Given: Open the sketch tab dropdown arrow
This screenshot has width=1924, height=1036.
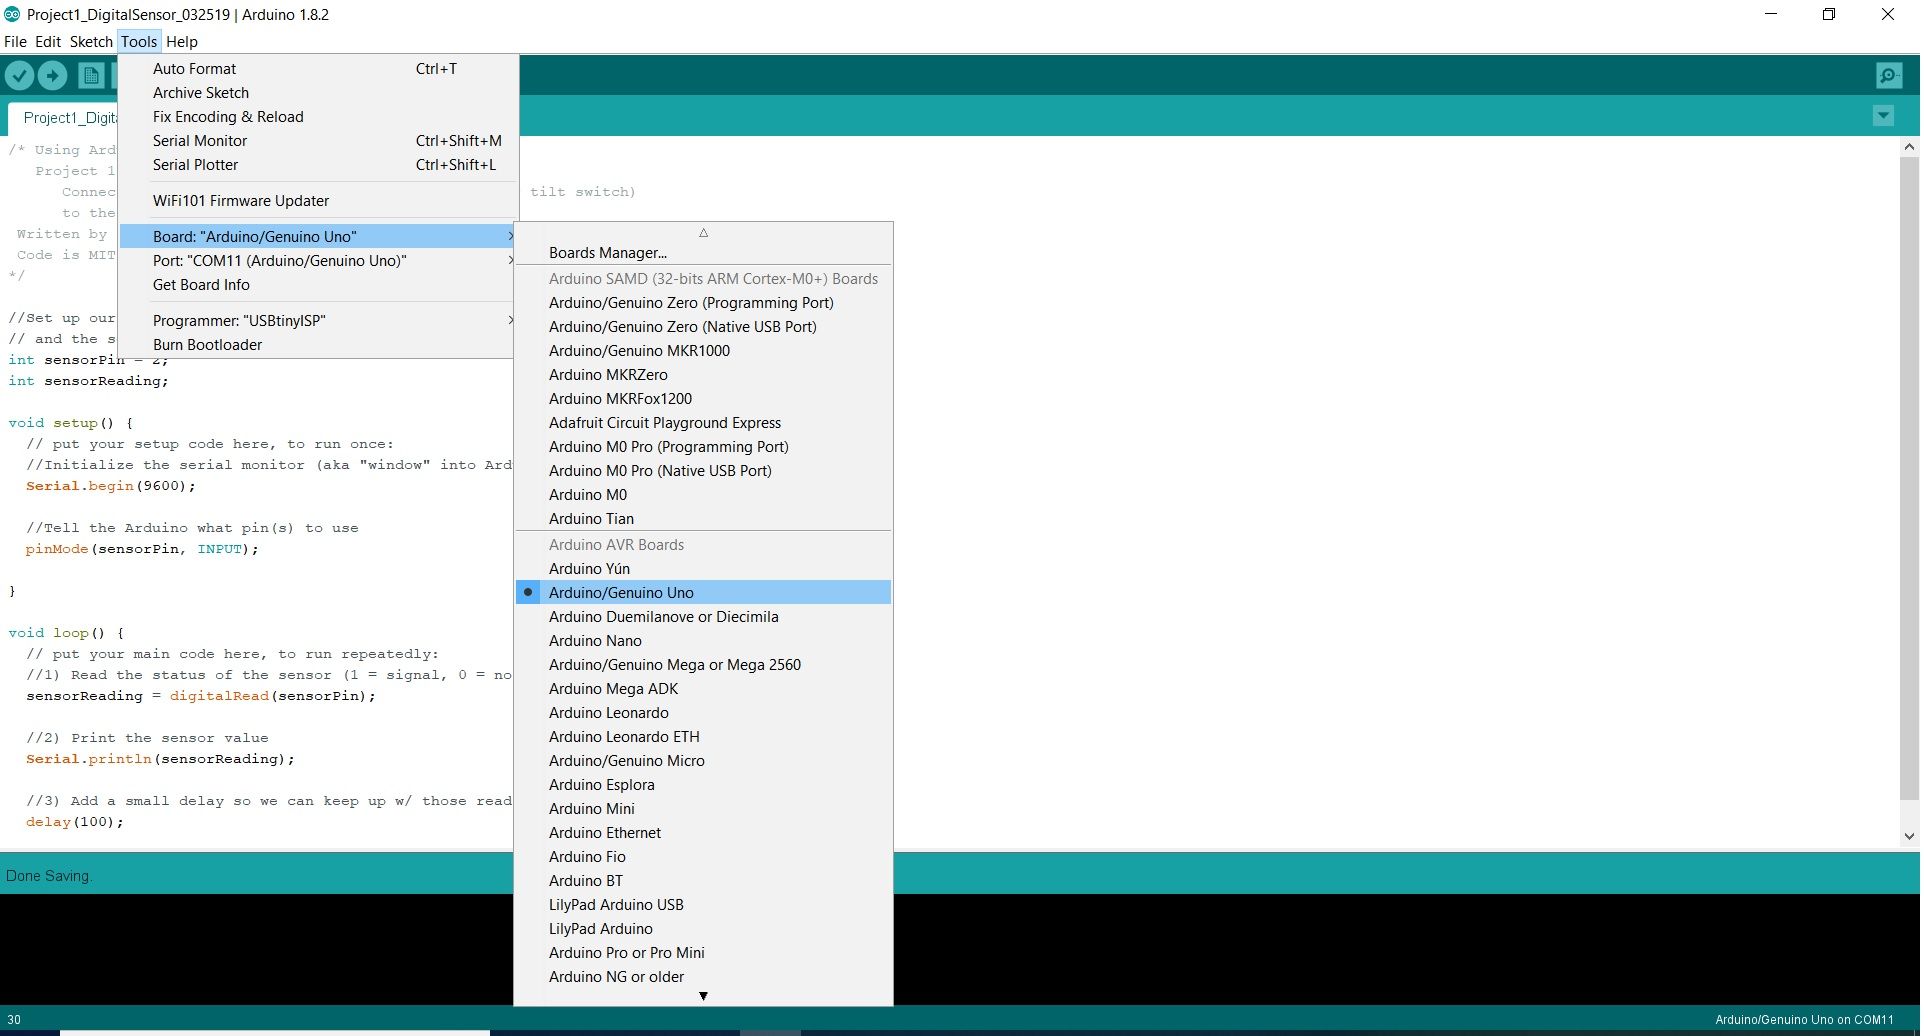Looking at the screenshot, I should (1883, 115).
